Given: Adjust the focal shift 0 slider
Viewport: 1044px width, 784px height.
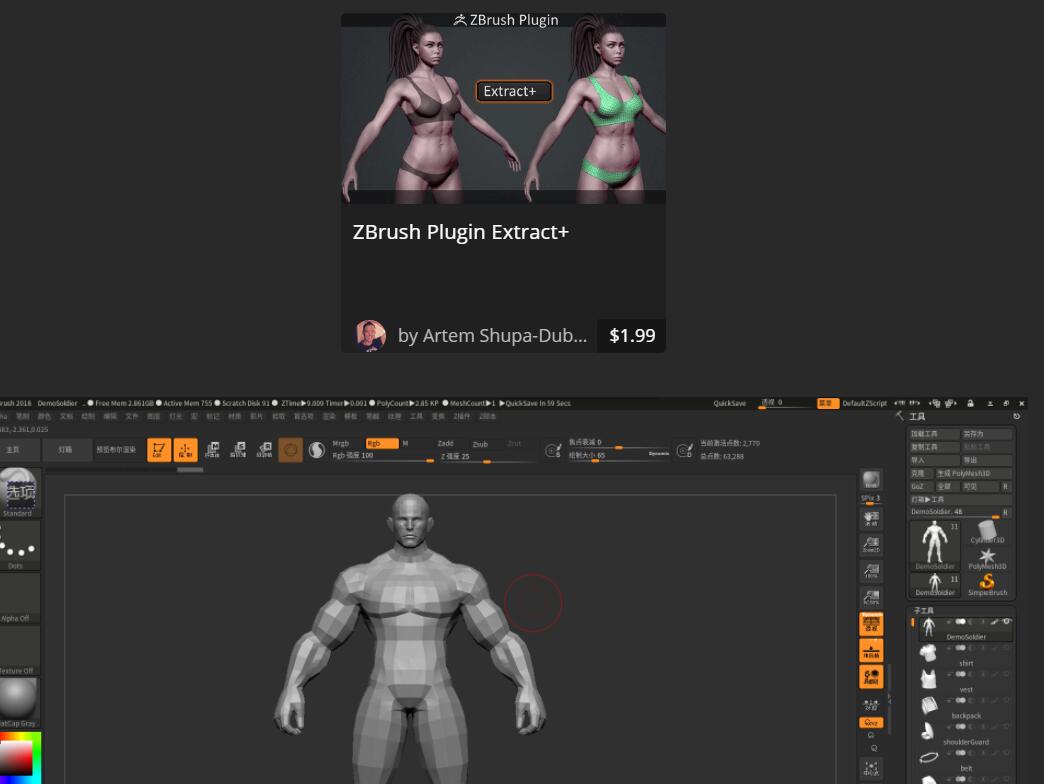Looking at the screenshot, I should pos(618,443).
